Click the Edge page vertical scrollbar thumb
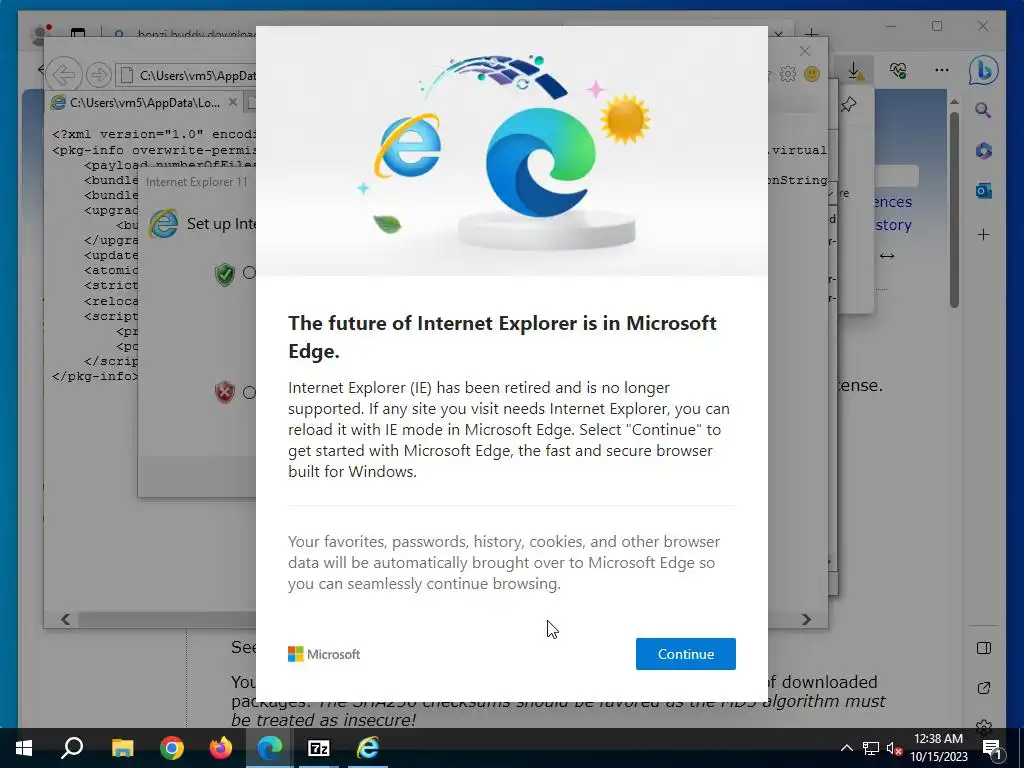This screenshot has height=768, width=1024. [954, 209]
